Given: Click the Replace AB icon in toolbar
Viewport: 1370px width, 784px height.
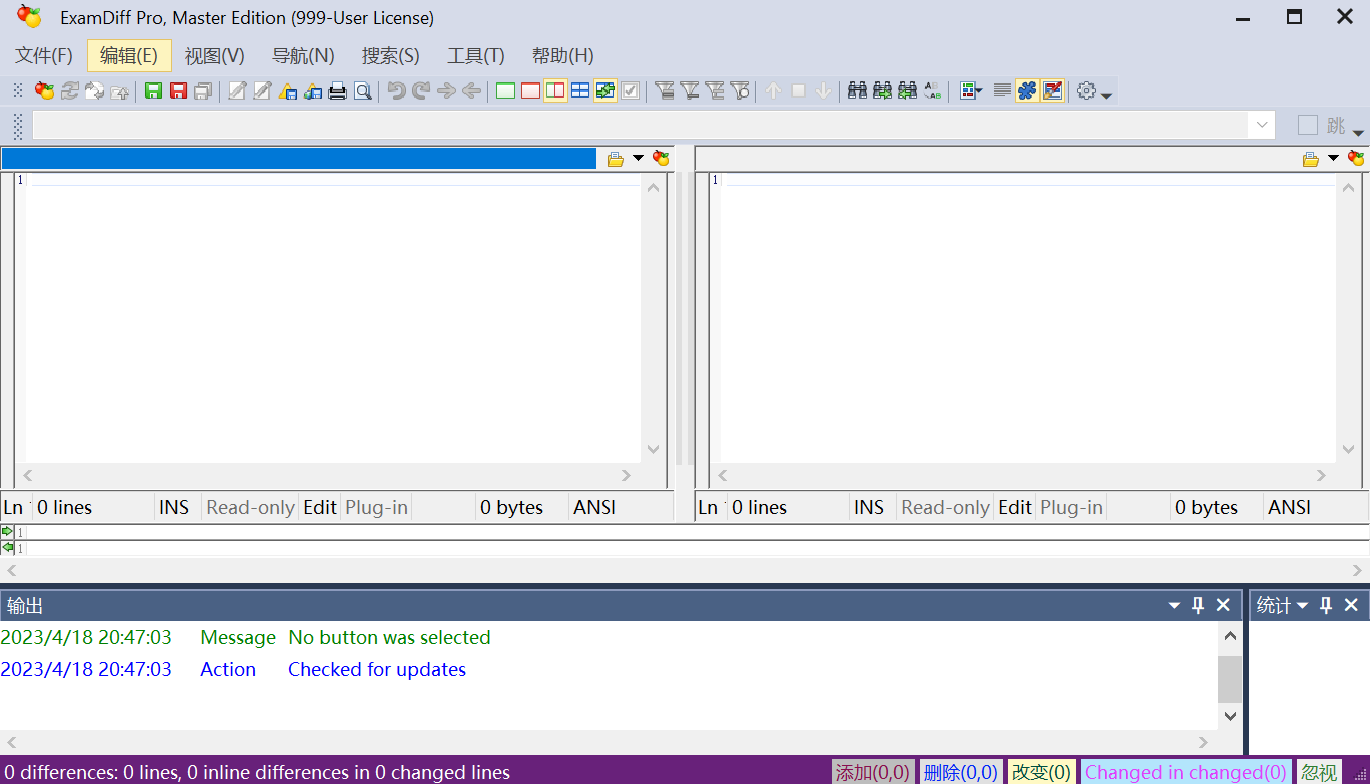Looking at the screenshot, I should (932, 91).
